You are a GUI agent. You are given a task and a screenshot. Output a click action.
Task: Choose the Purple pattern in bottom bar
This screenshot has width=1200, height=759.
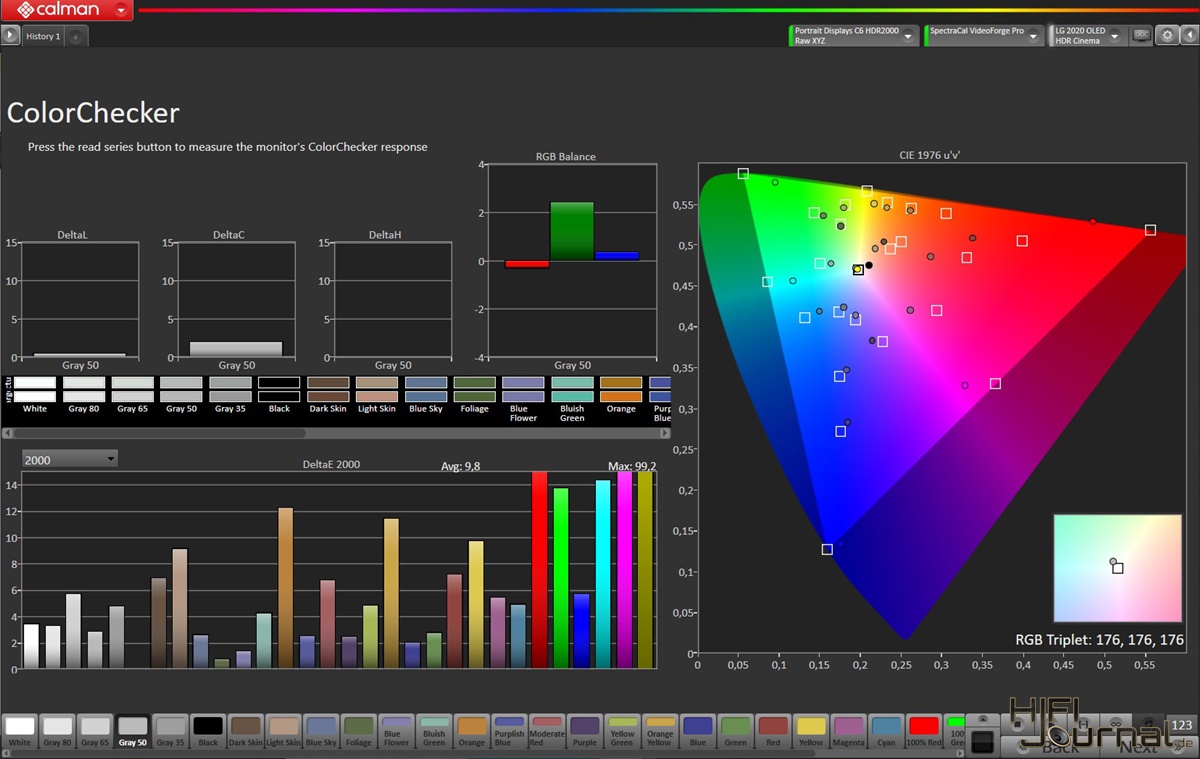click(x=584, y=731)
